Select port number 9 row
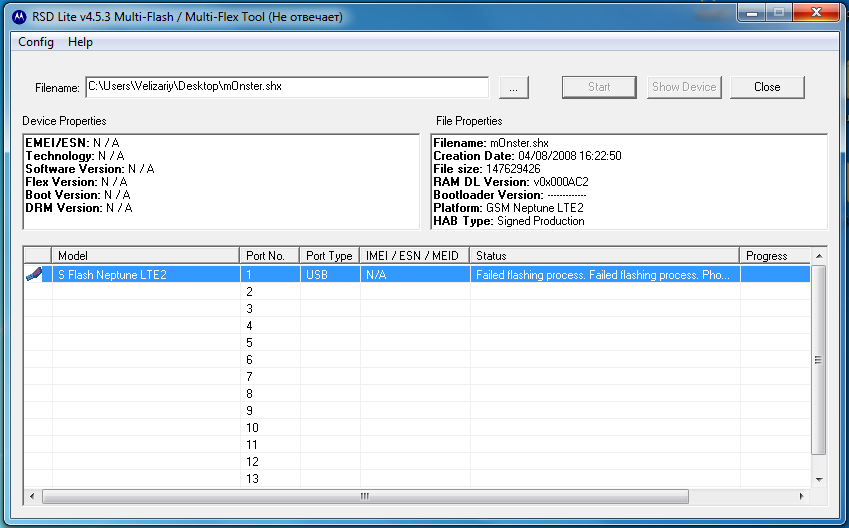 tap(417, 410)
